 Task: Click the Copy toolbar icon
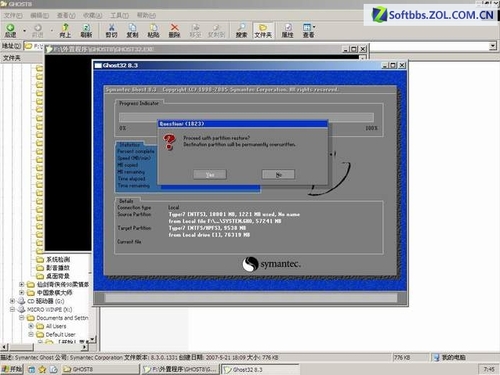[132, 30]
